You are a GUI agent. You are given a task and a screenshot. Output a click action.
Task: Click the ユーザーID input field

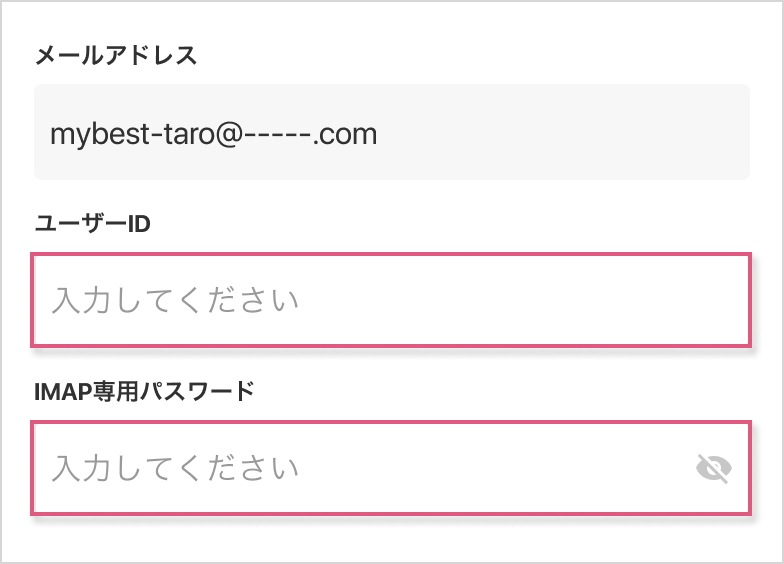point(391,300)
